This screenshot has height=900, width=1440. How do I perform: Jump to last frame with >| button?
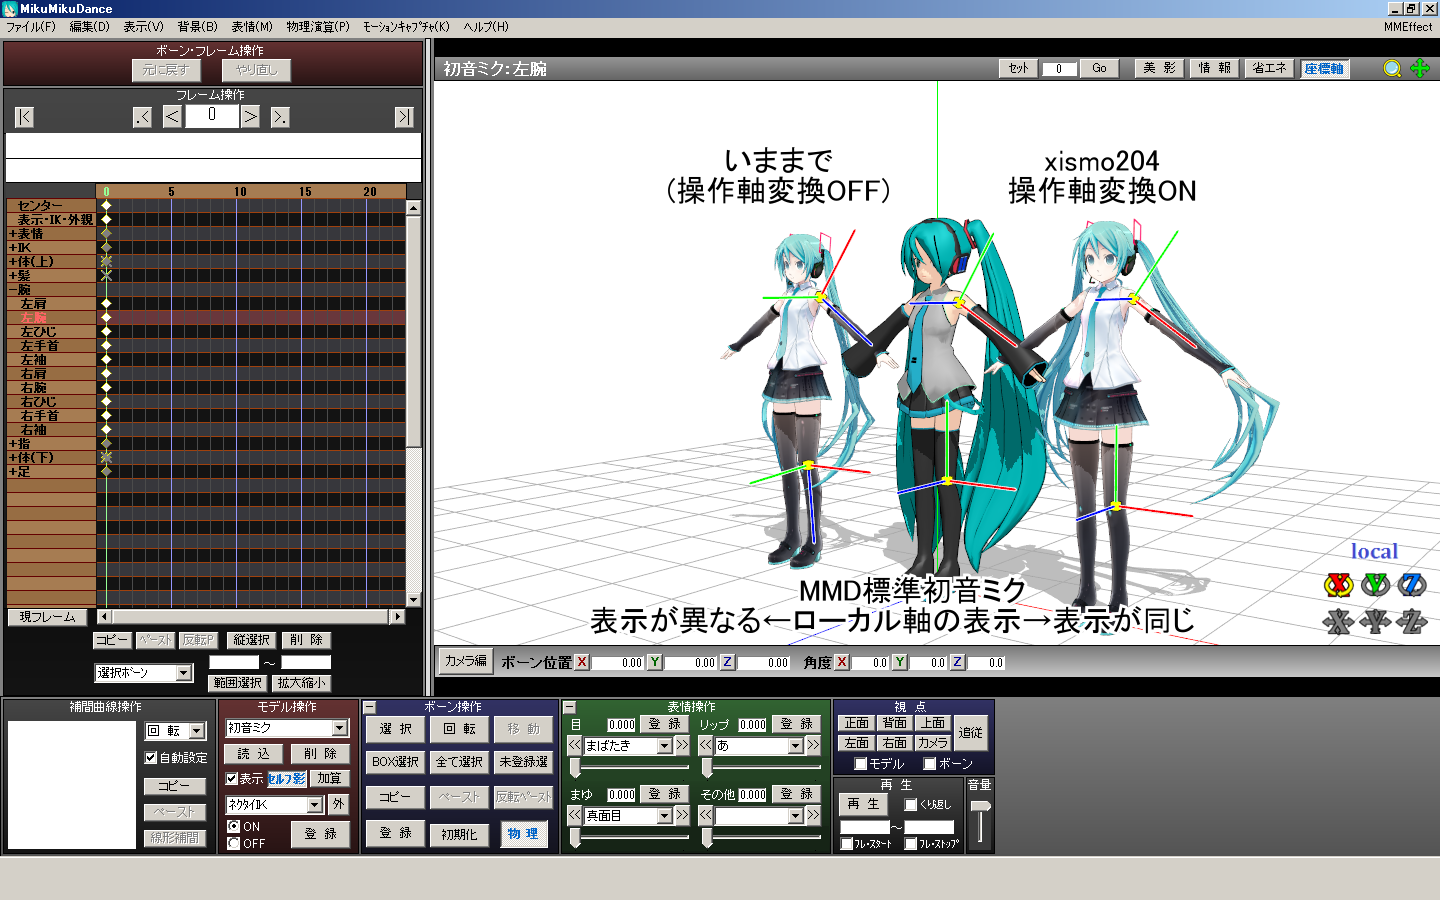(x=404, y=117)
